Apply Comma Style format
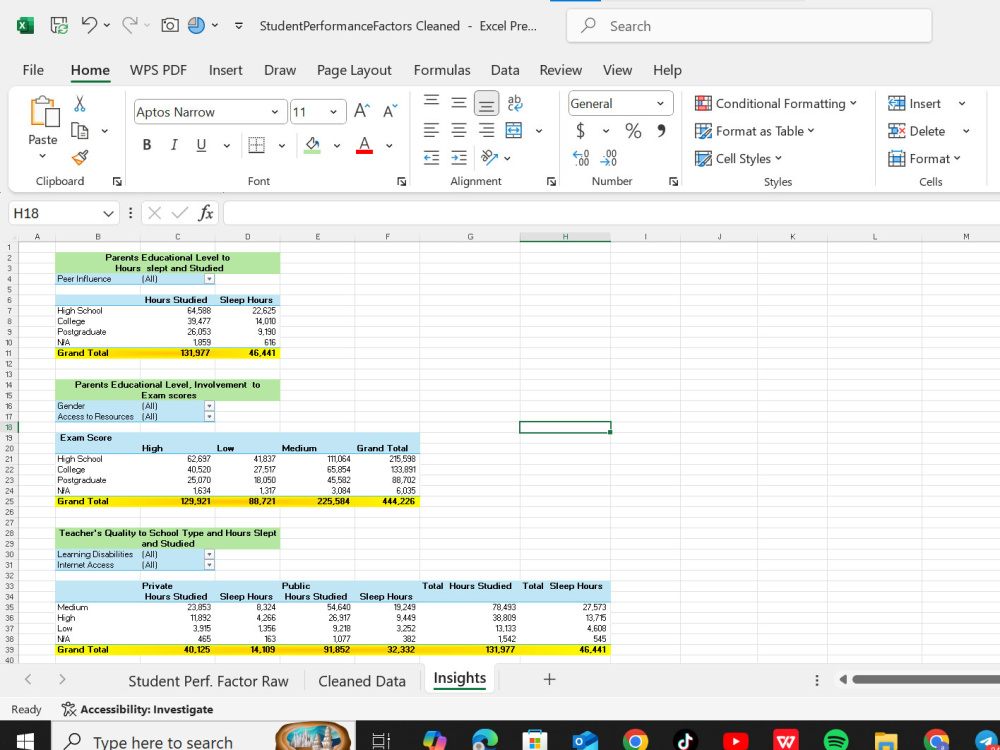The height and width of the screenshot is (750, 1000). click(x=661, y=131)
